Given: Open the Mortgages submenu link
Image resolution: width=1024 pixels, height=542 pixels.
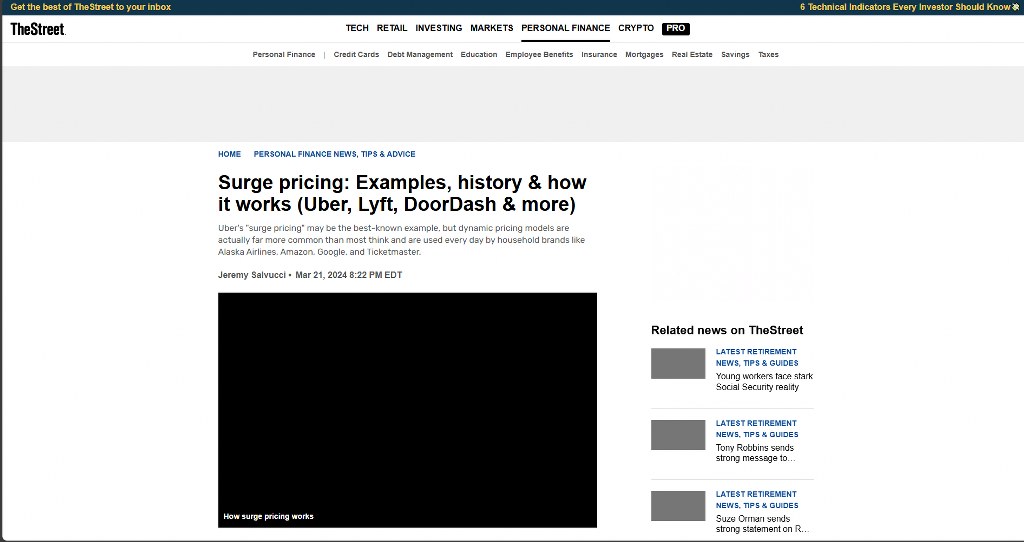Looking at the screenshot, I should (645, 55).
